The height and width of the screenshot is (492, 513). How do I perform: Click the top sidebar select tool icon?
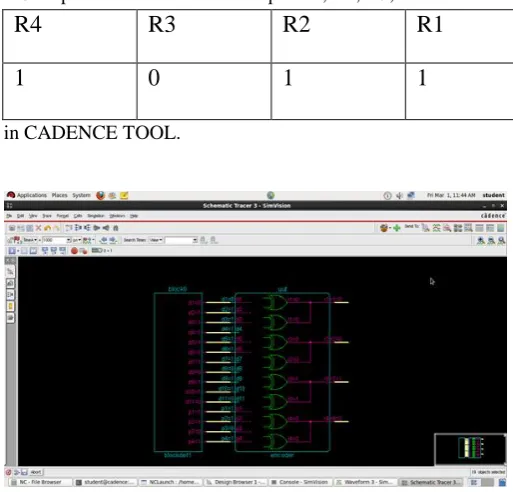point(10,272)
